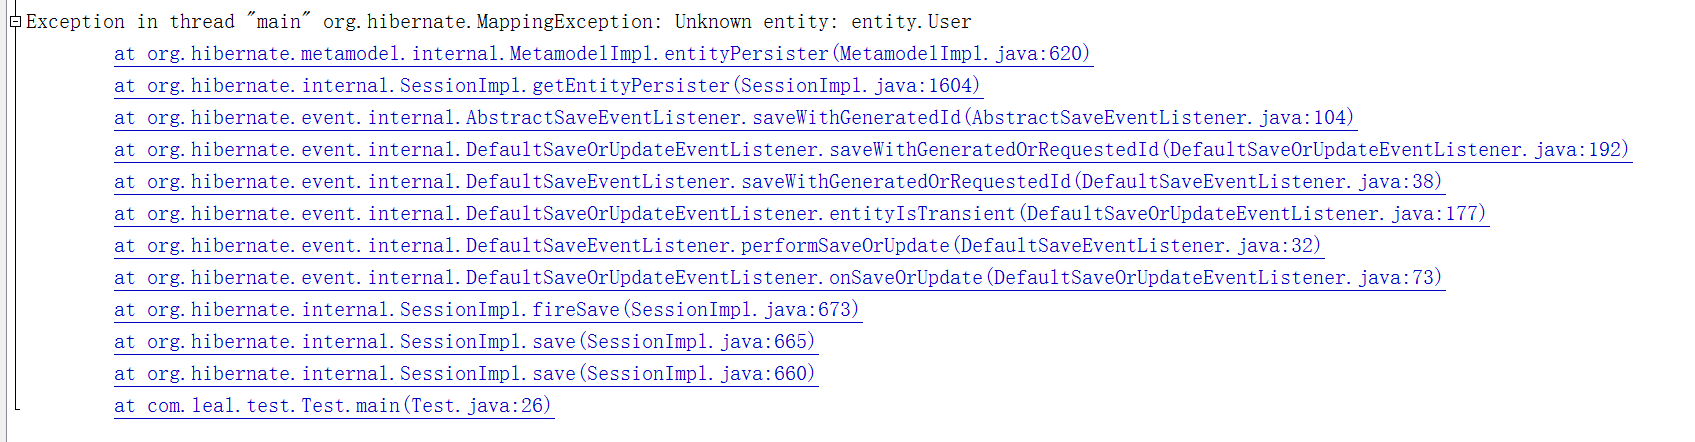Go to the DefaultSaveEventListener.java:38 frame
The height and width of the screenshot is (442, 1695).
(778, 182)
